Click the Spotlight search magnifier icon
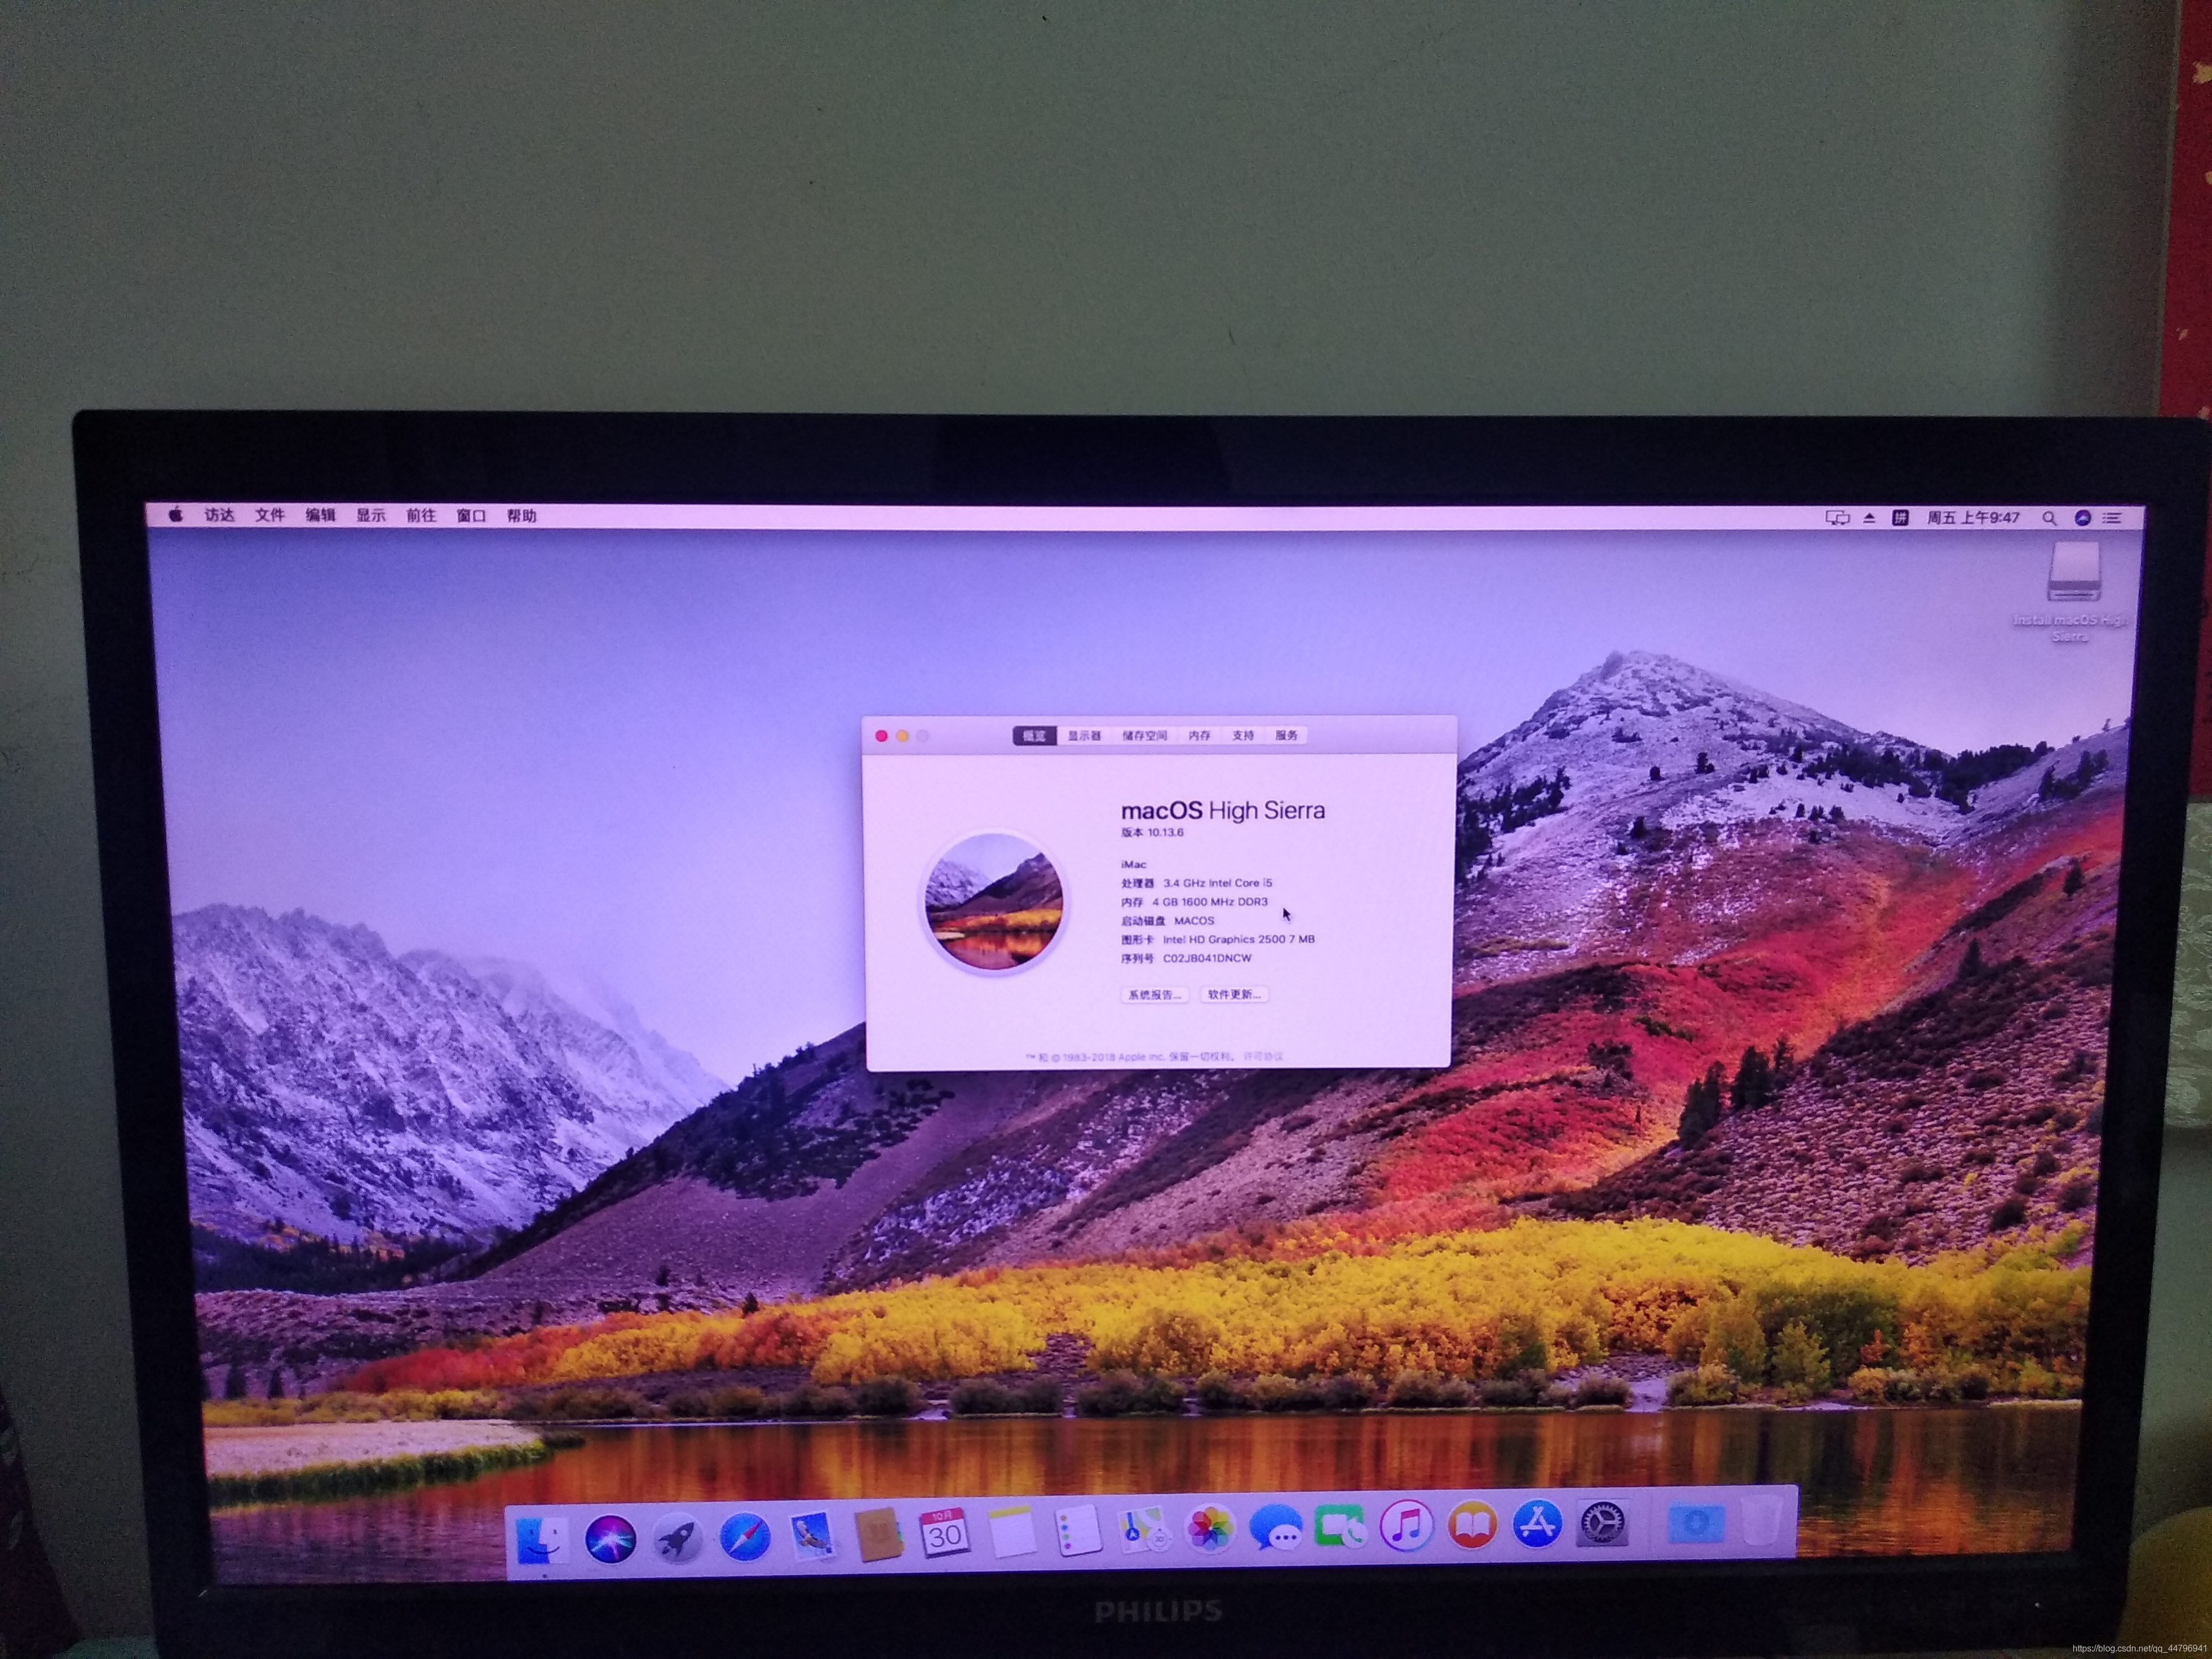Viewport: 2212px width, 1659px height. tap(2049, 518)
